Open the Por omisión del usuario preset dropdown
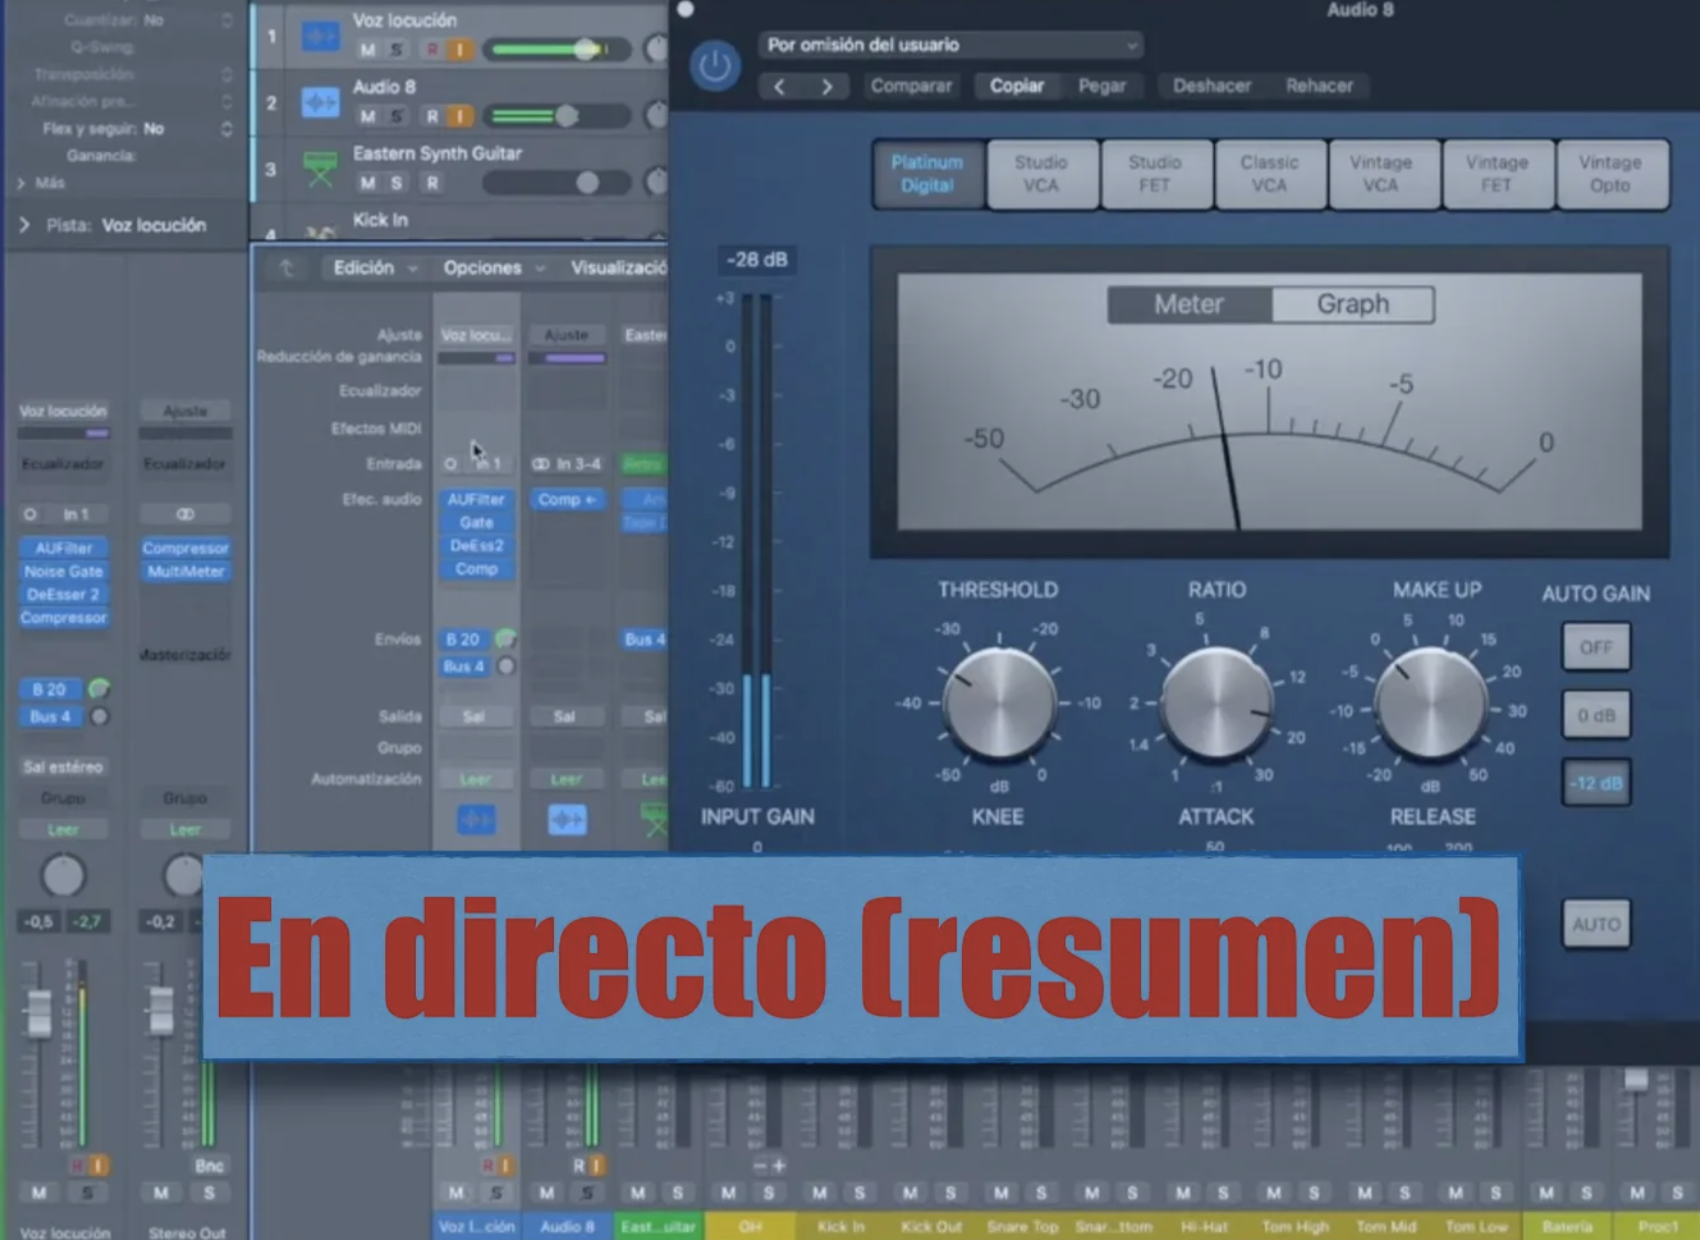This screenshot has height=1240, width=1700. 950,45
